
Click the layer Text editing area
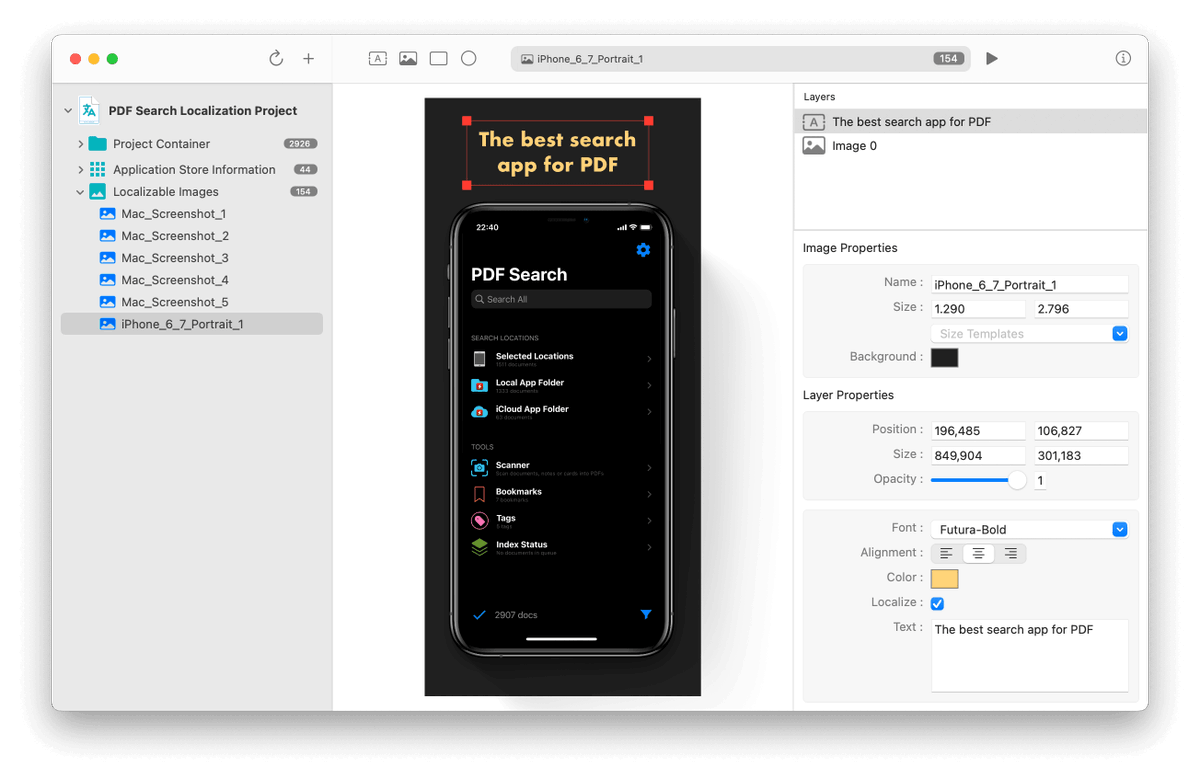tap(1029, 656)
